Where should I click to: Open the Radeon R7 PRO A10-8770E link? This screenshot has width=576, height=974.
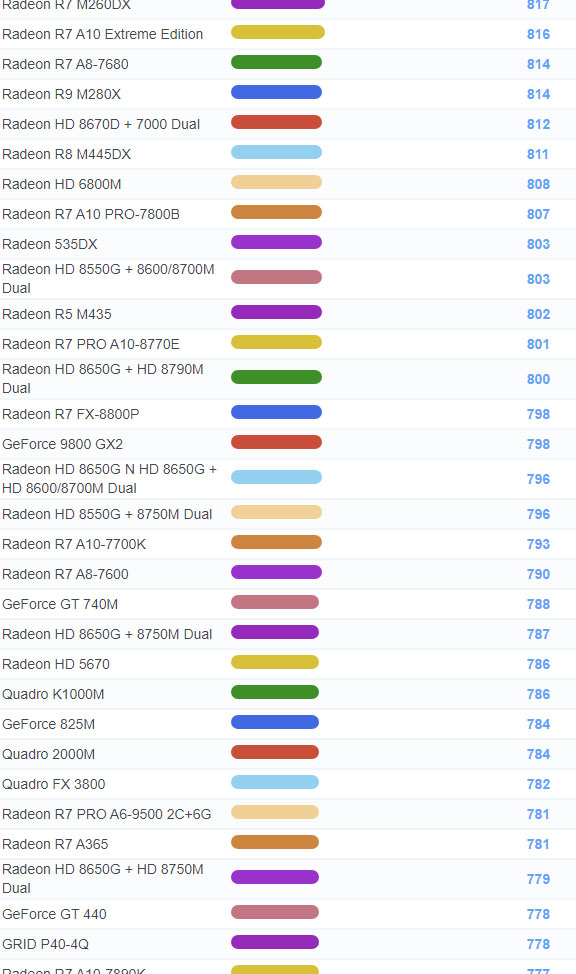coord(91,344)
